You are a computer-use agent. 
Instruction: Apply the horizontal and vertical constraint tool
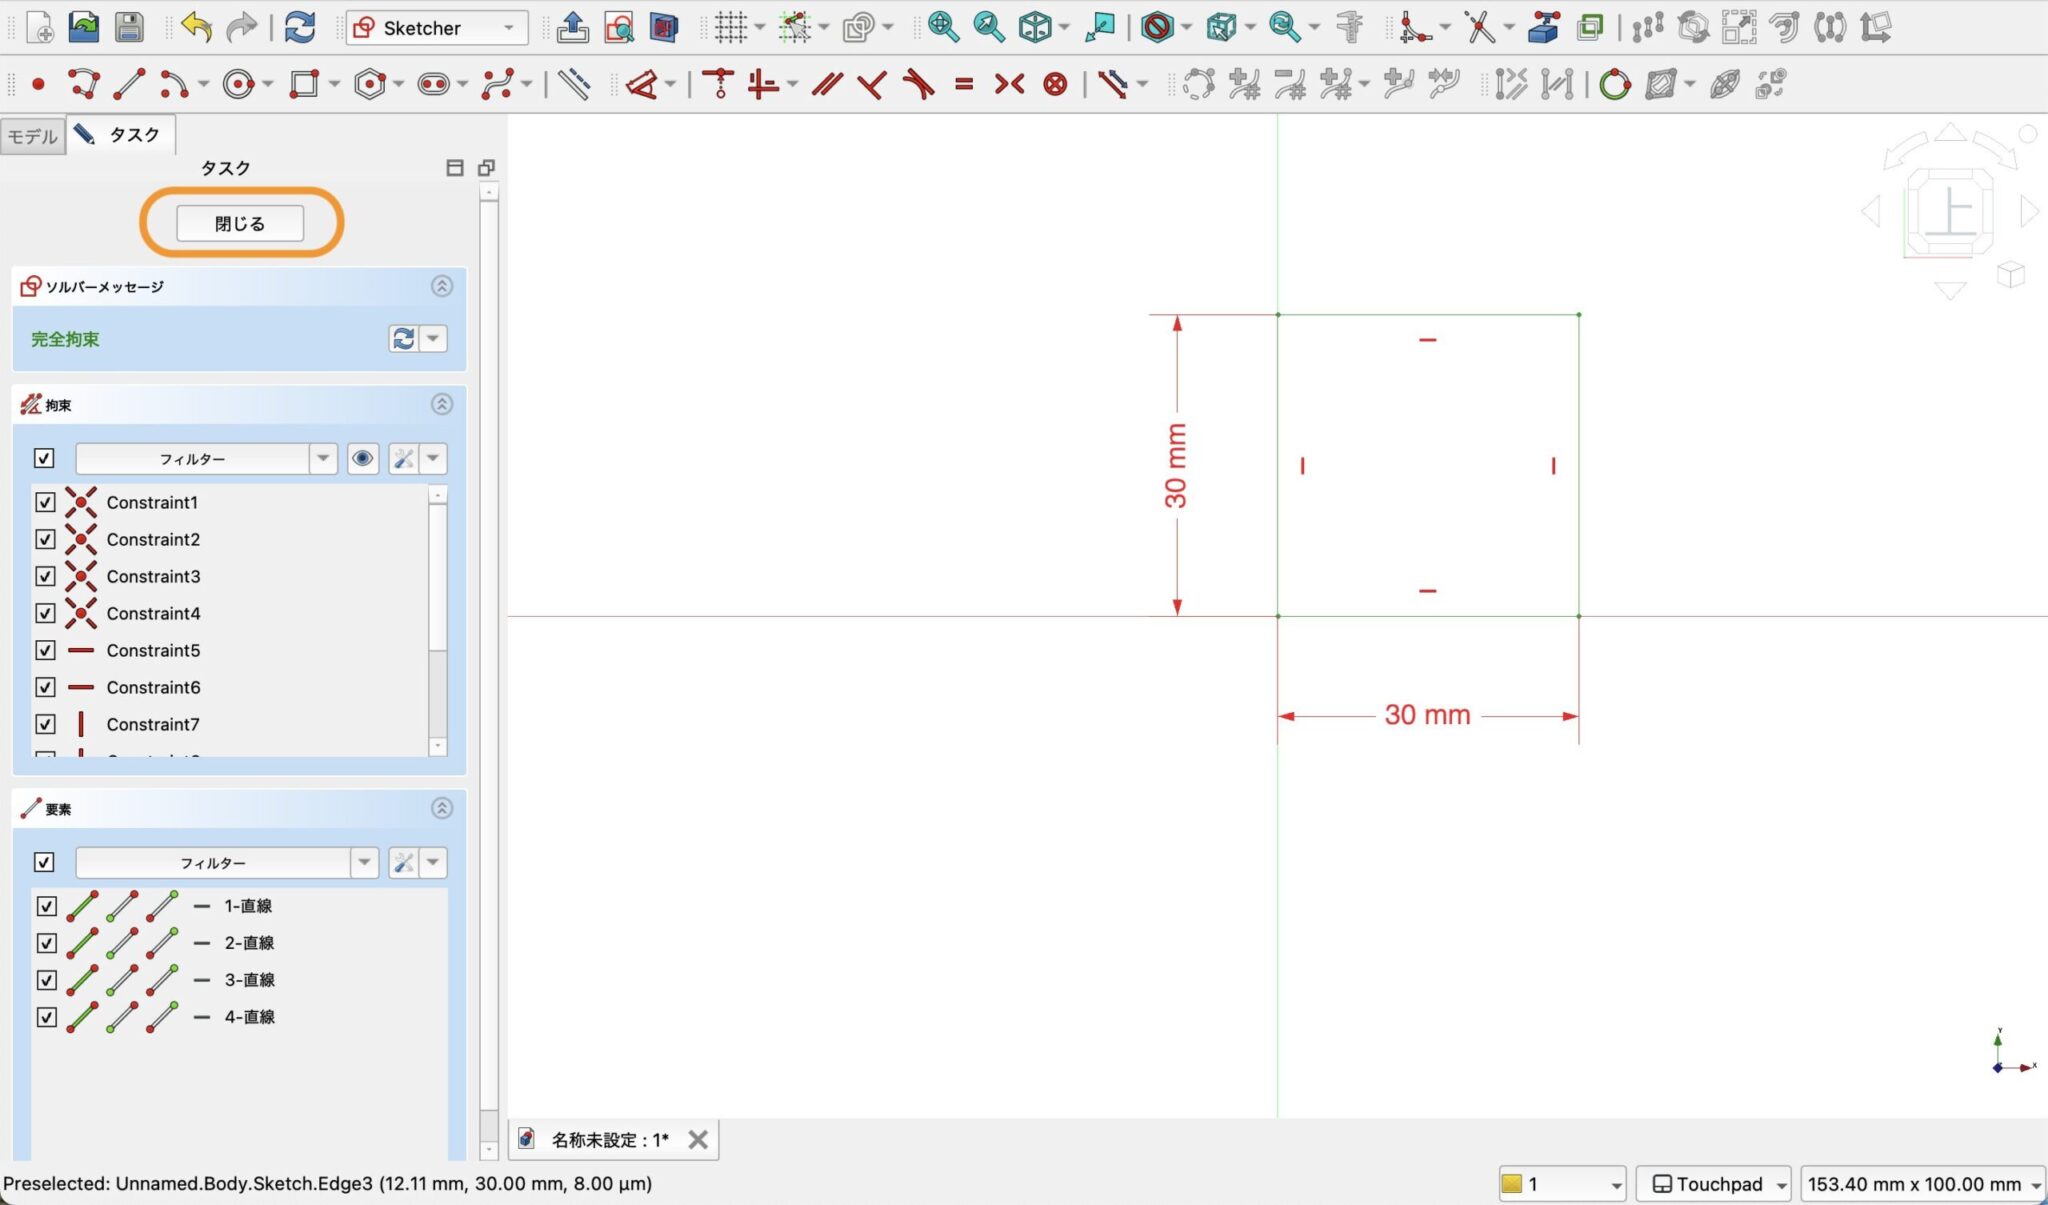point(763,84)
